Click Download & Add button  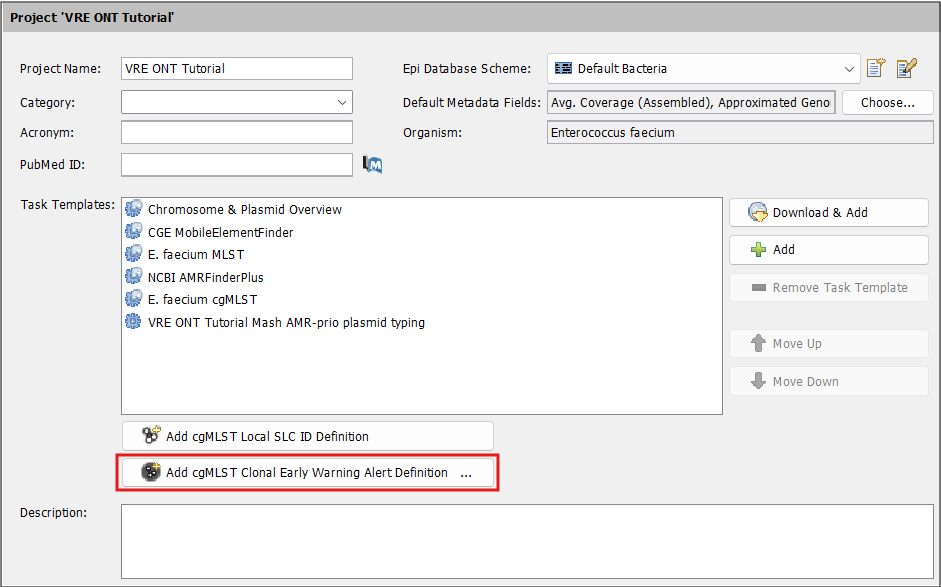(x=829, y=212)
